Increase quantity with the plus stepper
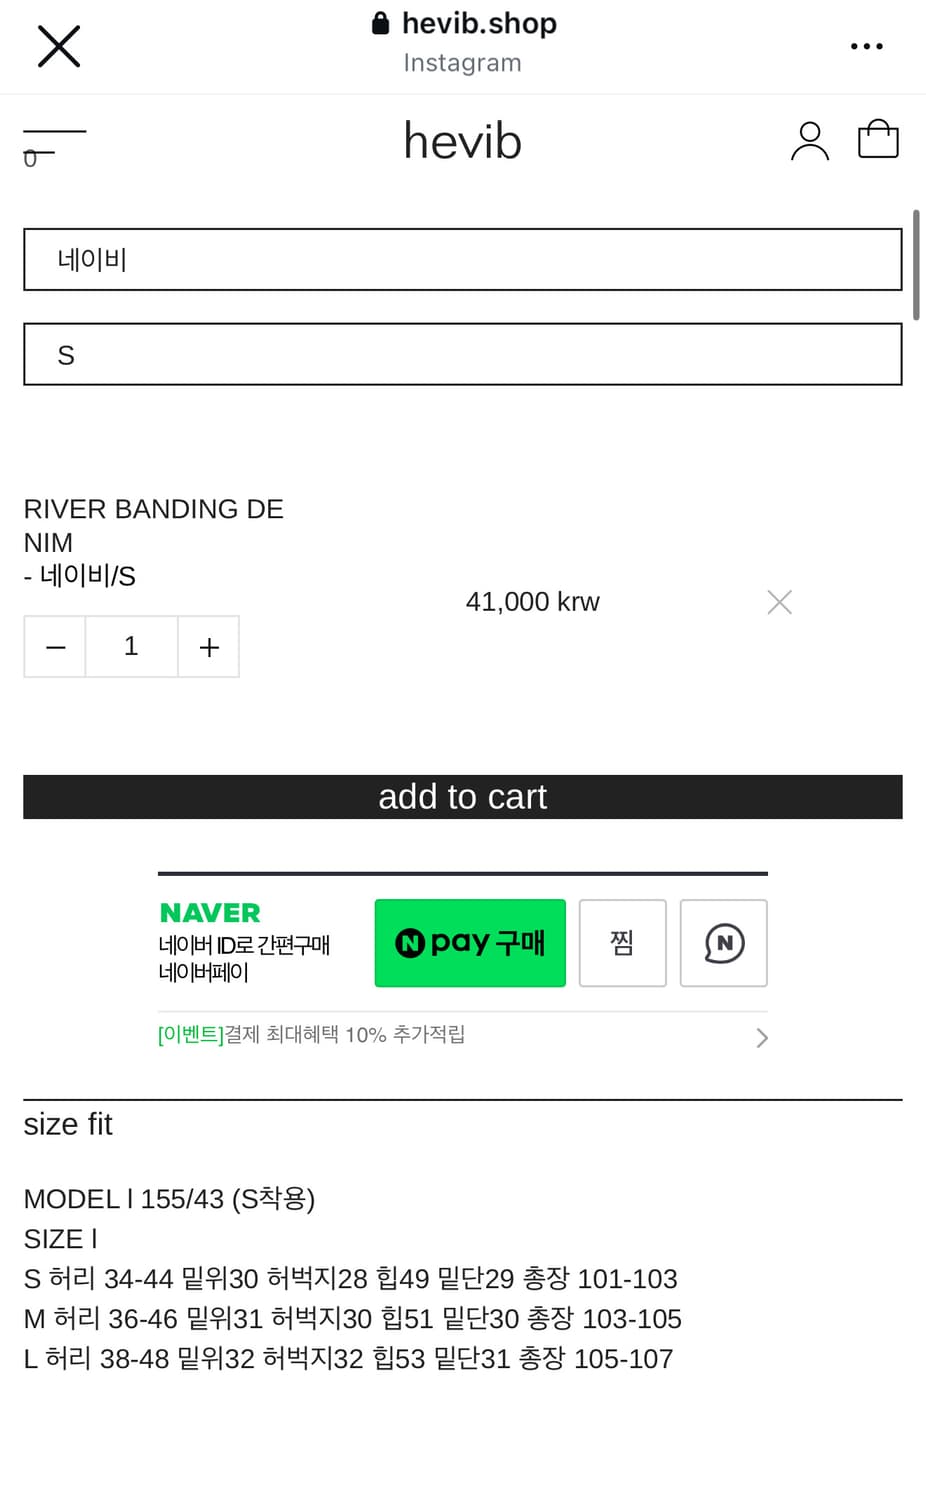Viewport: 926px width, 1500px height. 208,646
